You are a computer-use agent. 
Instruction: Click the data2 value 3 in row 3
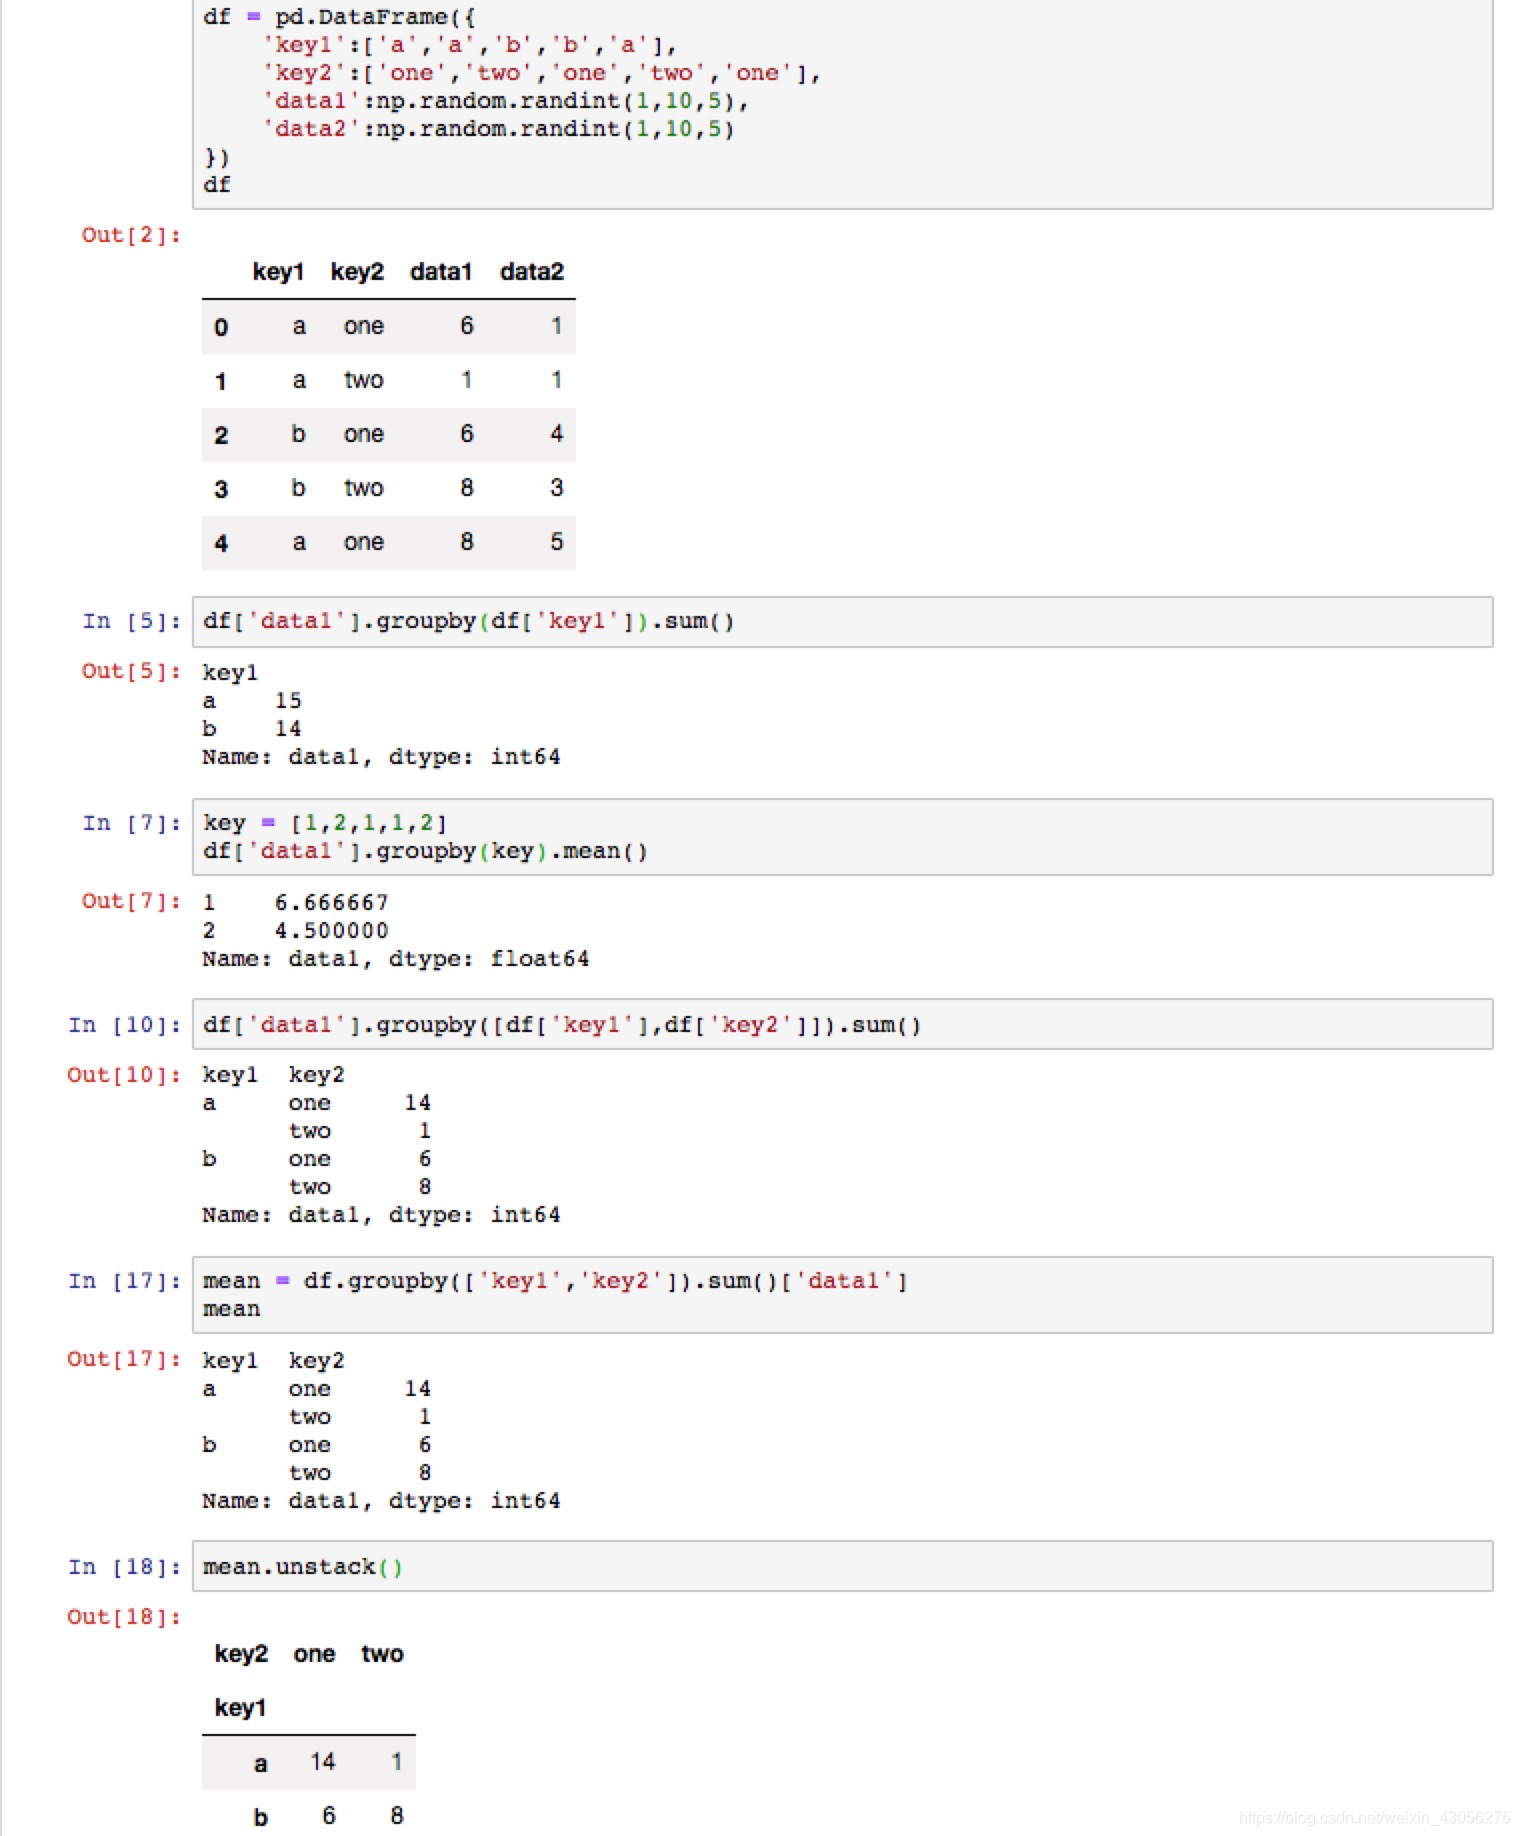tap(556, 488)
